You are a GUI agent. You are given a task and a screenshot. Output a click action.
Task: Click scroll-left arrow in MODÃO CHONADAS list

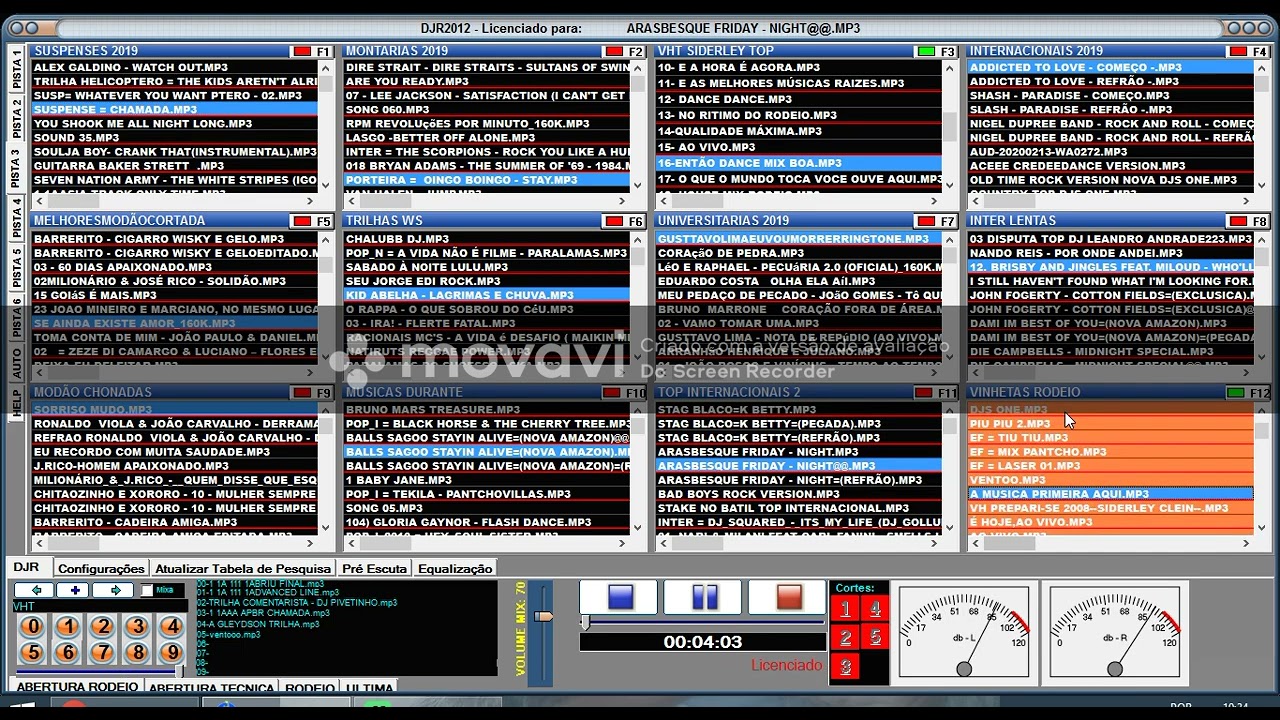(38, 543)
